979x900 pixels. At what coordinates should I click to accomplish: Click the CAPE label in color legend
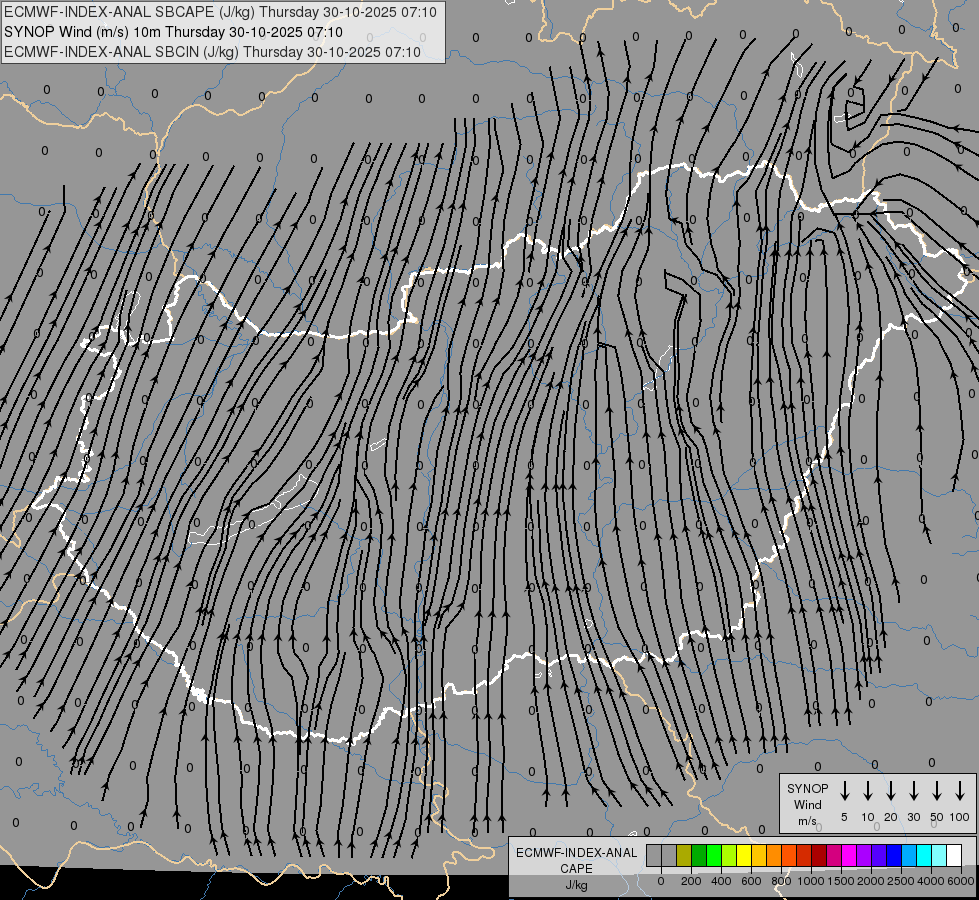click(x=576, y=869)
